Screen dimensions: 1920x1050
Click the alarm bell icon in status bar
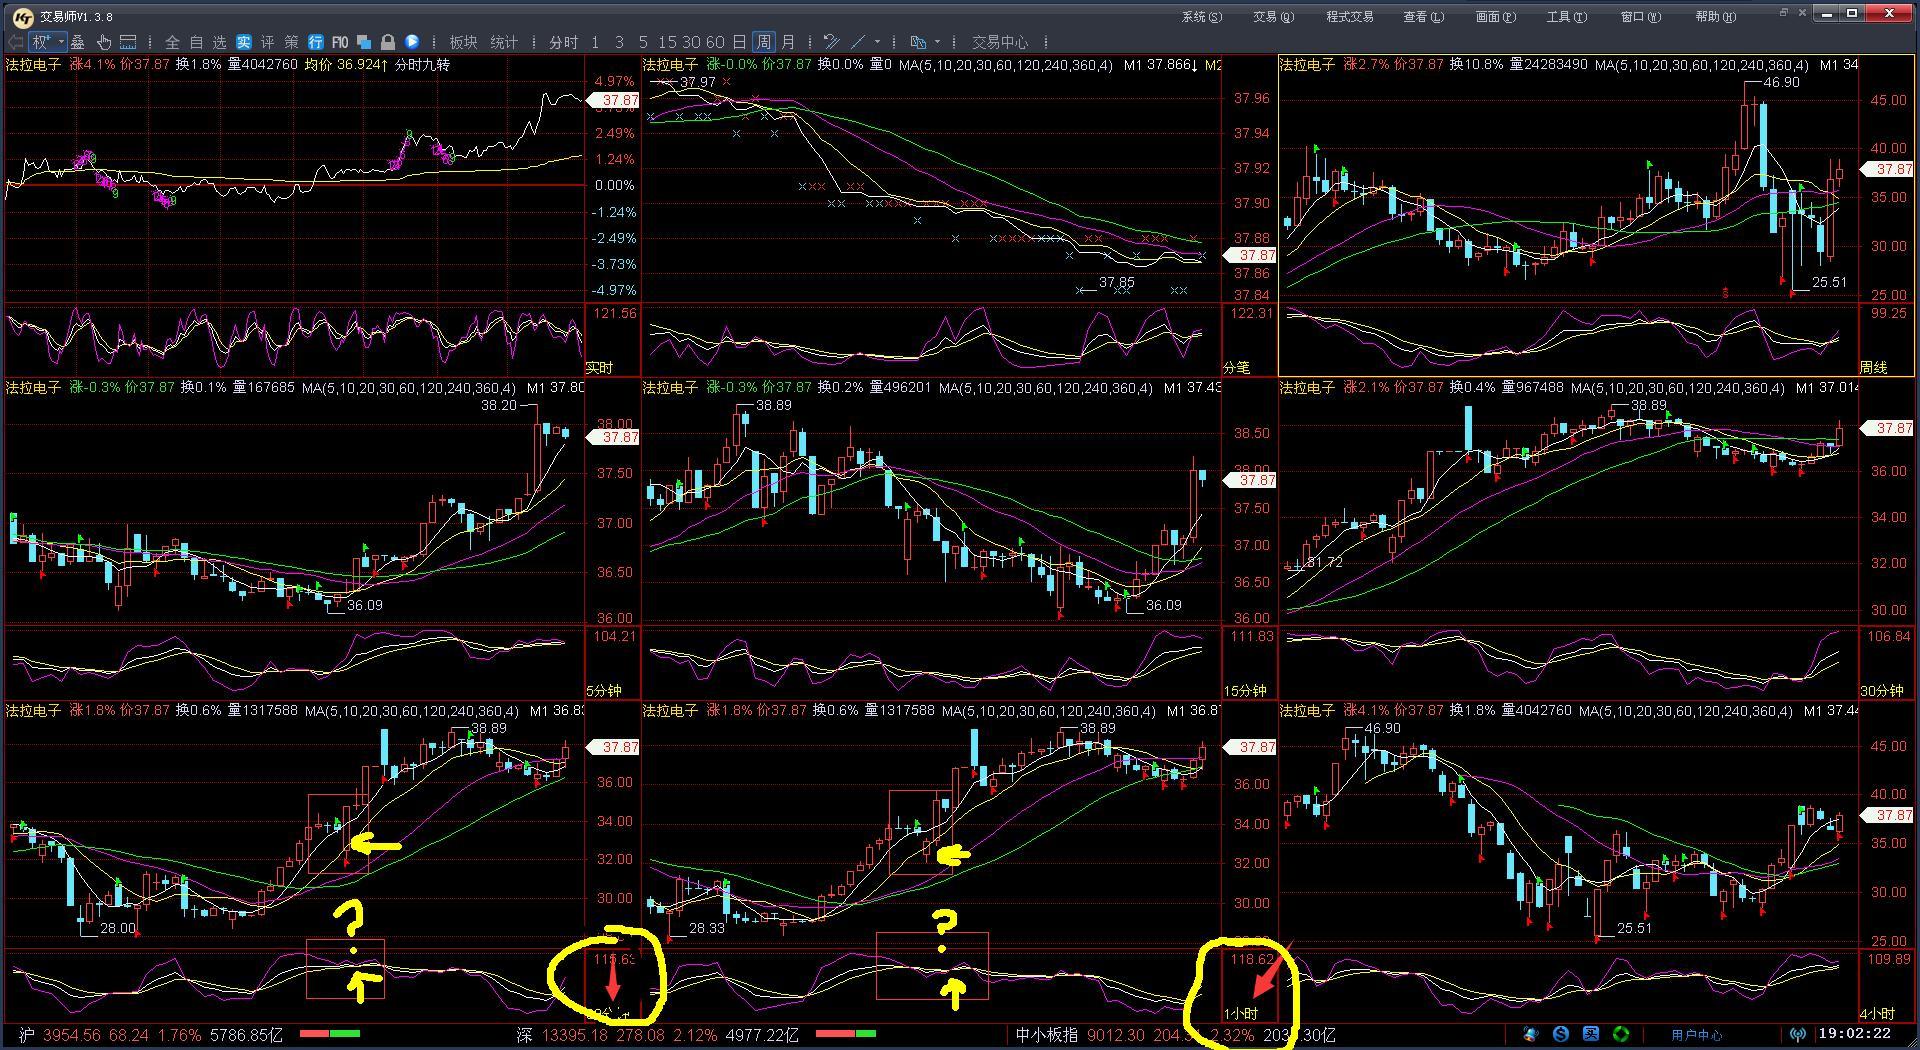1531,1035
